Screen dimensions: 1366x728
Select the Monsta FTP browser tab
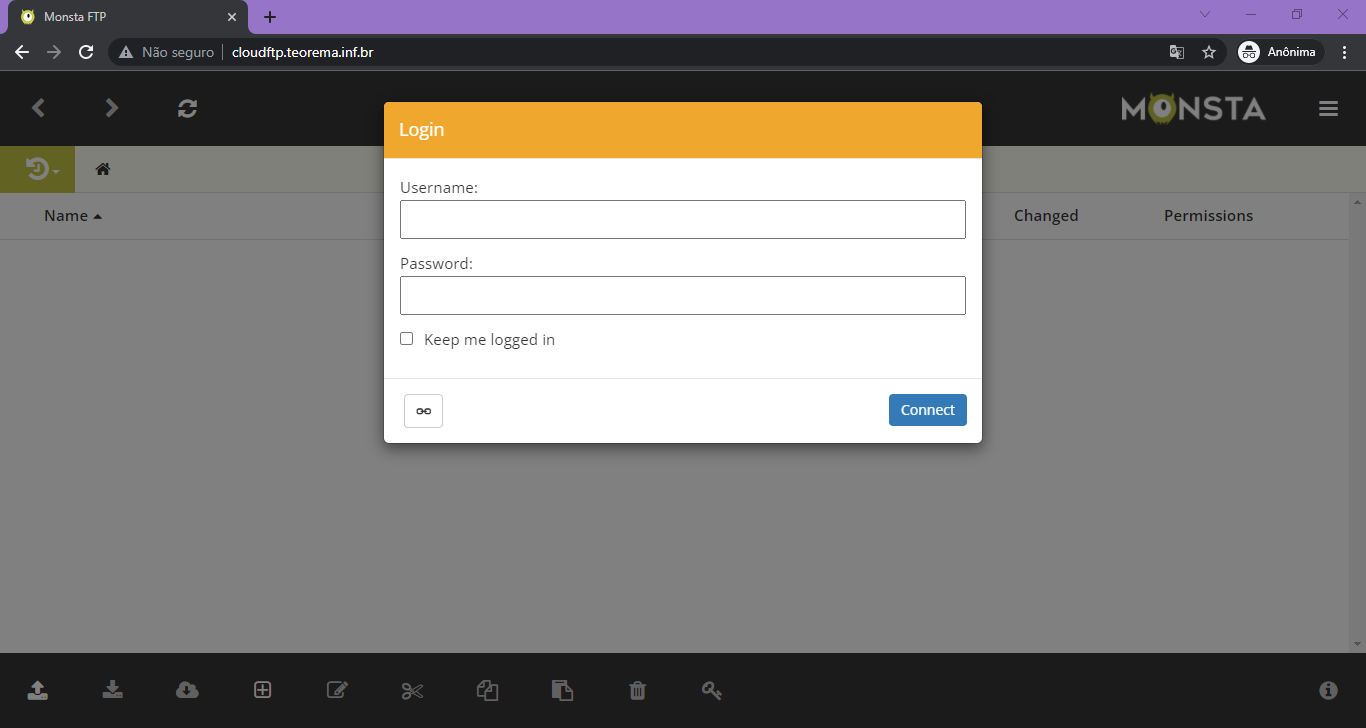pos(127,17)
